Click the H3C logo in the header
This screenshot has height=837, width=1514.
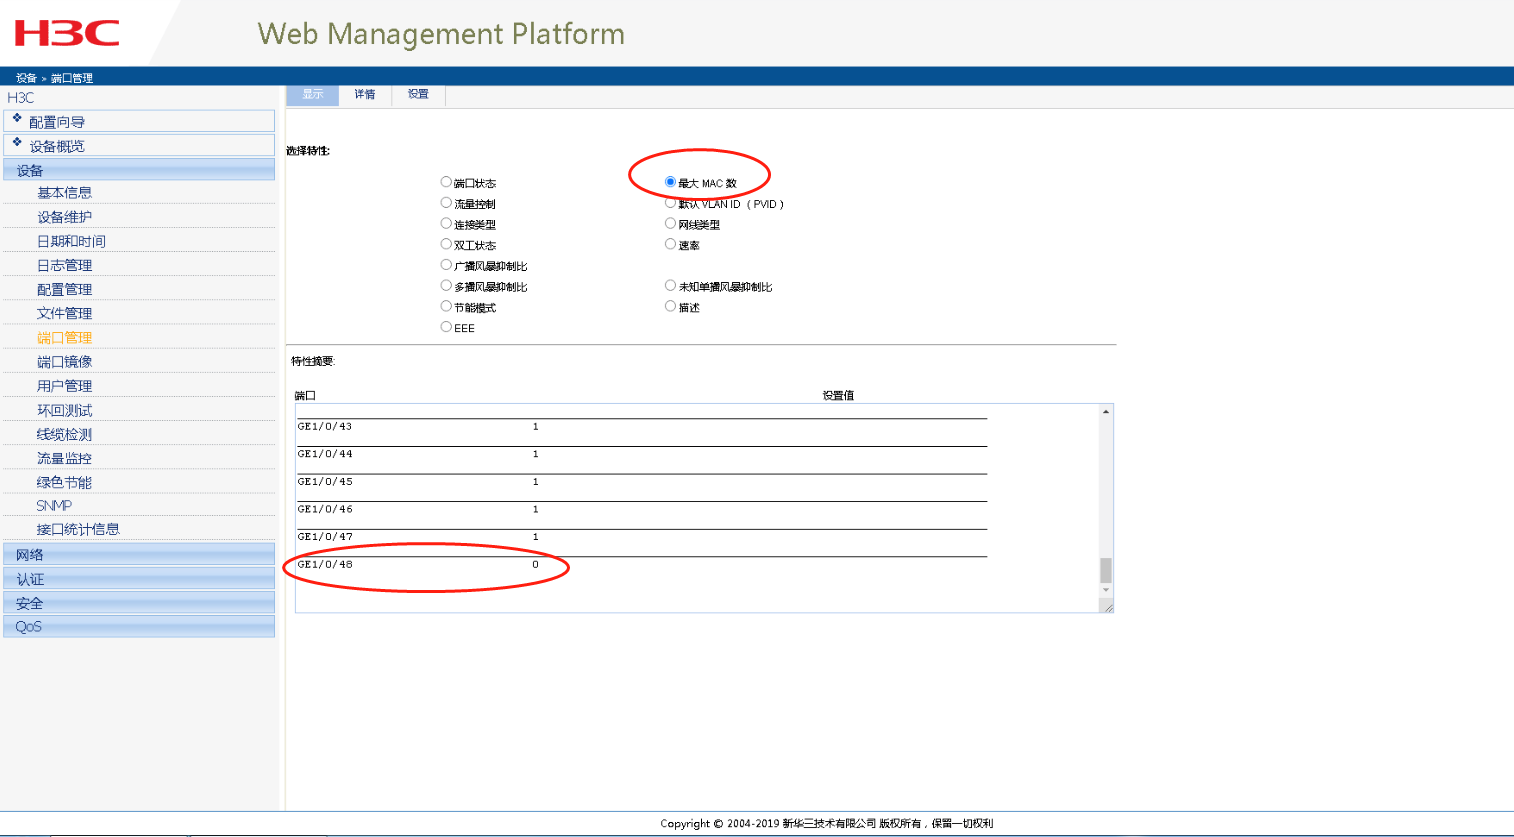pyautogui.click(x=67, y=33)
